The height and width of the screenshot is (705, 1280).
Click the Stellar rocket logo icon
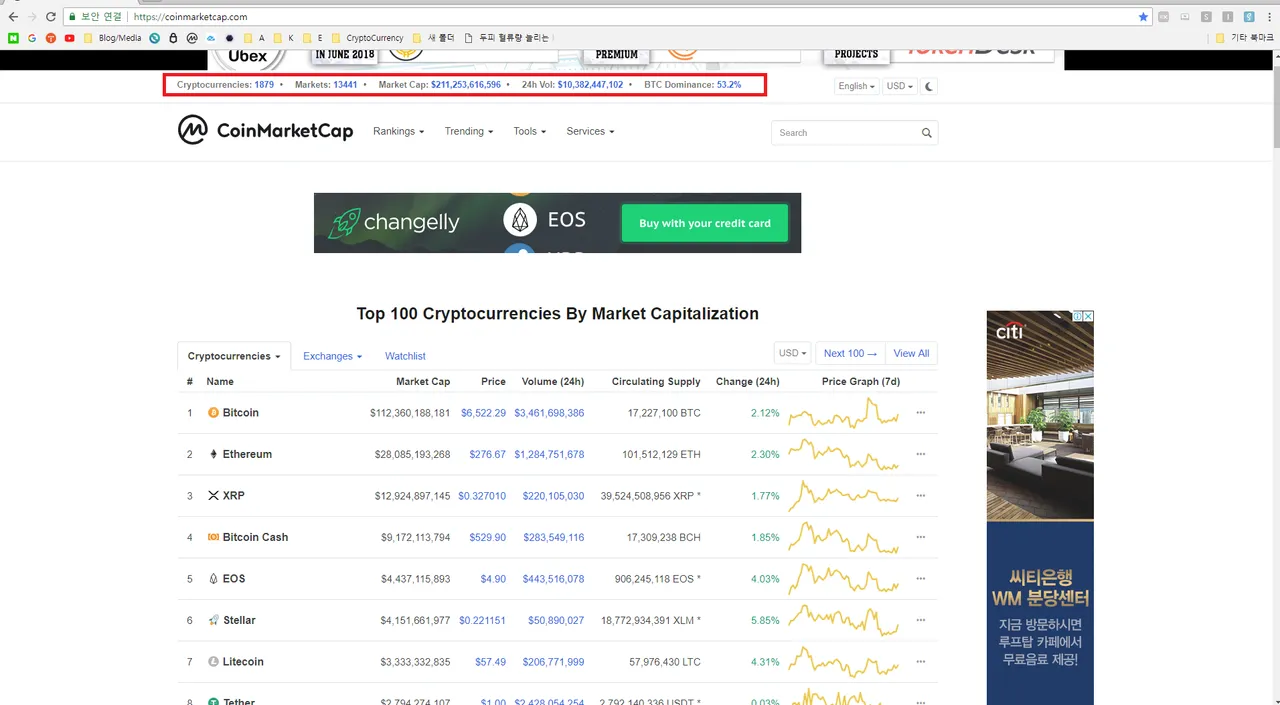tap(213, 620)
